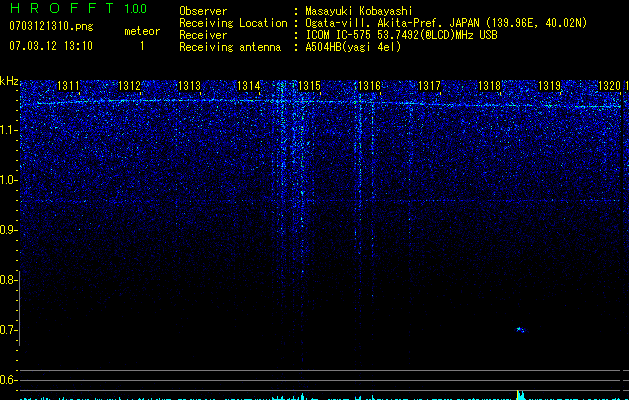The width and height of the screenshot is (629, 400).
Task: Click the kHz axis unit label
Action: click(9, 81)
